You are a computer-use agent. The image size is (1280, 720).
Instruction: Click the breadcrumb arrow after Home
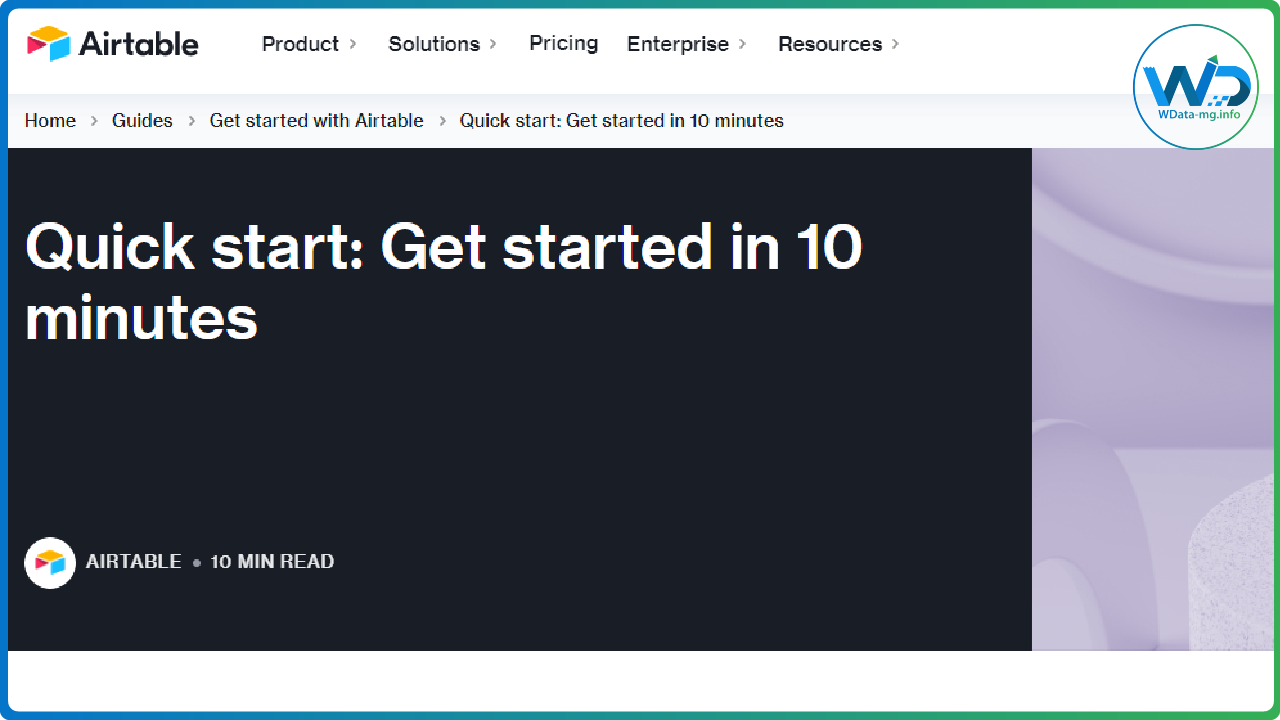[x=94, y=121]
